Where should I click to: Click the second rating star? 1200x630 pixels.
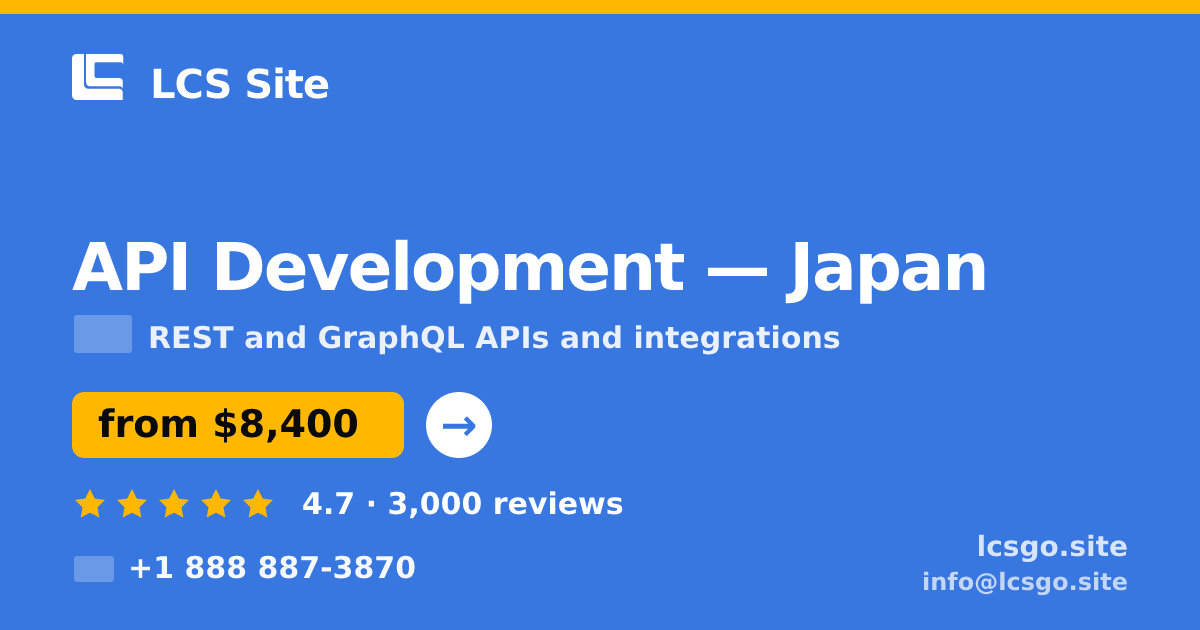(x=132, y=504)
